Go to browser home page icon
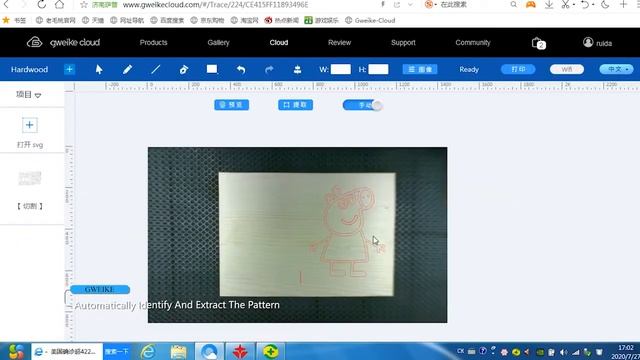The height and width of the screenshot is (360, 640). pos(60,4)
